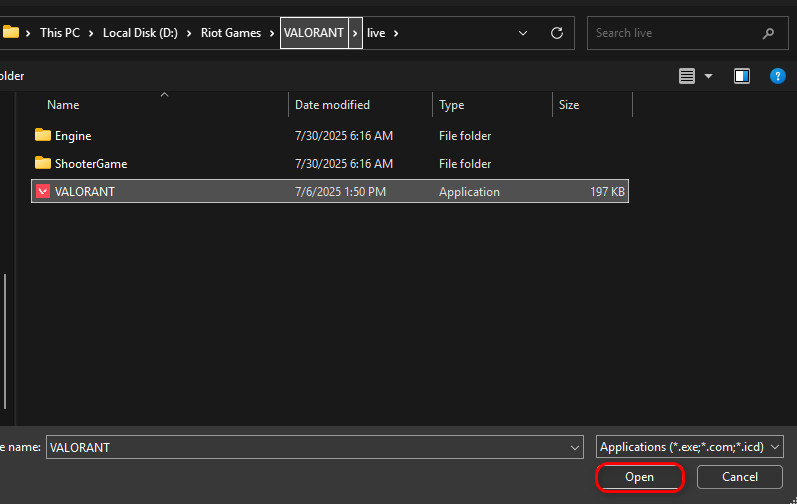Sort by Name column header

63,105
